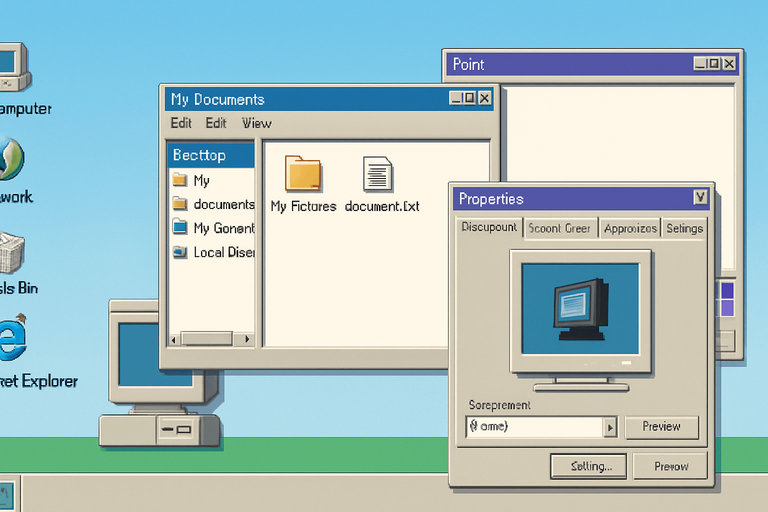Switch to the Settings tab
The image size is (768, 512).
point(684,228)
